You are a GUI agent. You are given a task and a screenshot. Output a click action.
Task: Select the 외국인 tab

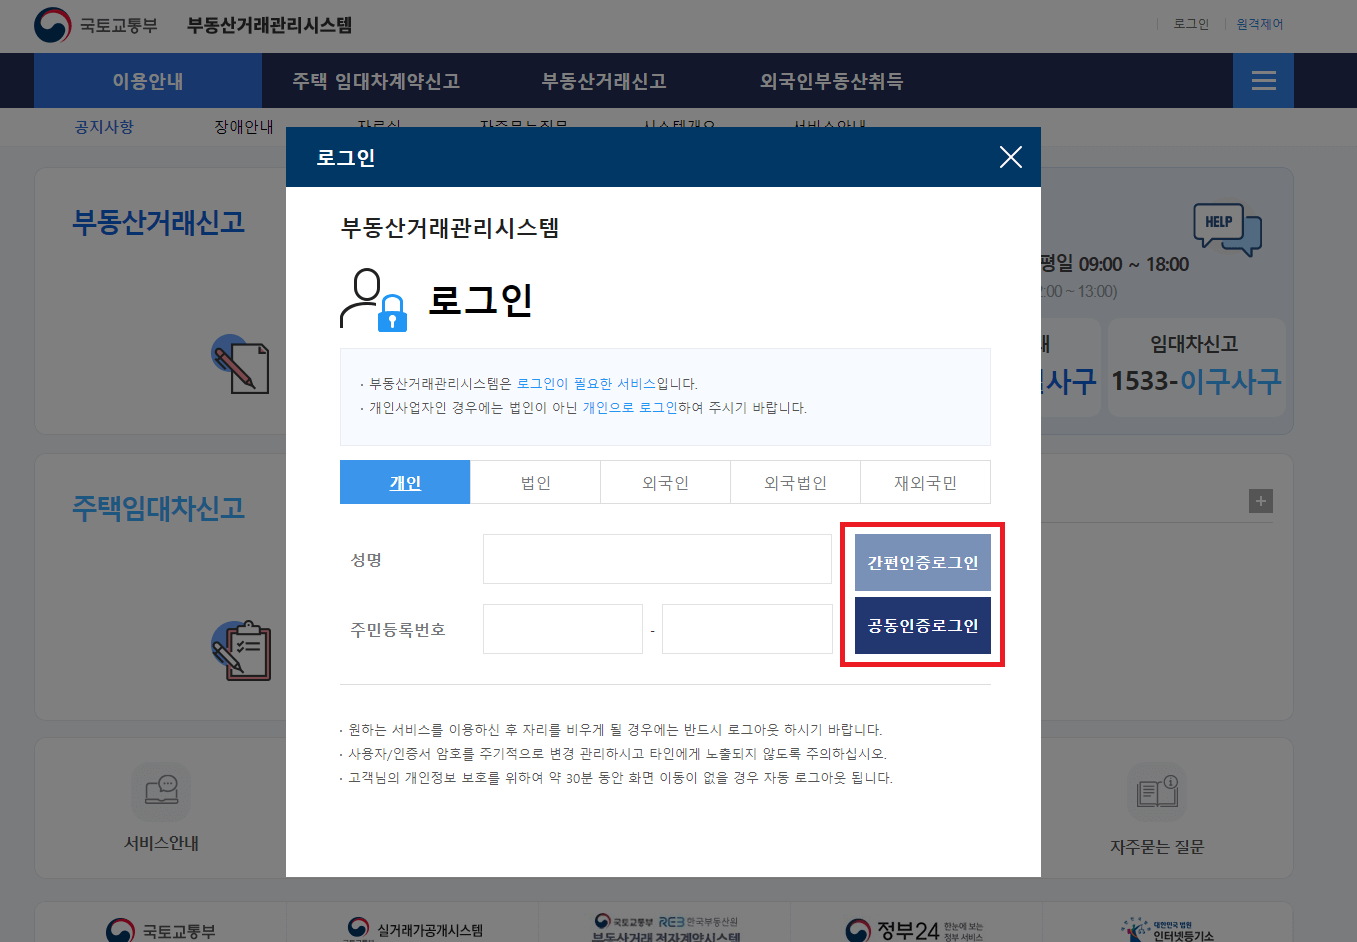(x=665, y=481)
